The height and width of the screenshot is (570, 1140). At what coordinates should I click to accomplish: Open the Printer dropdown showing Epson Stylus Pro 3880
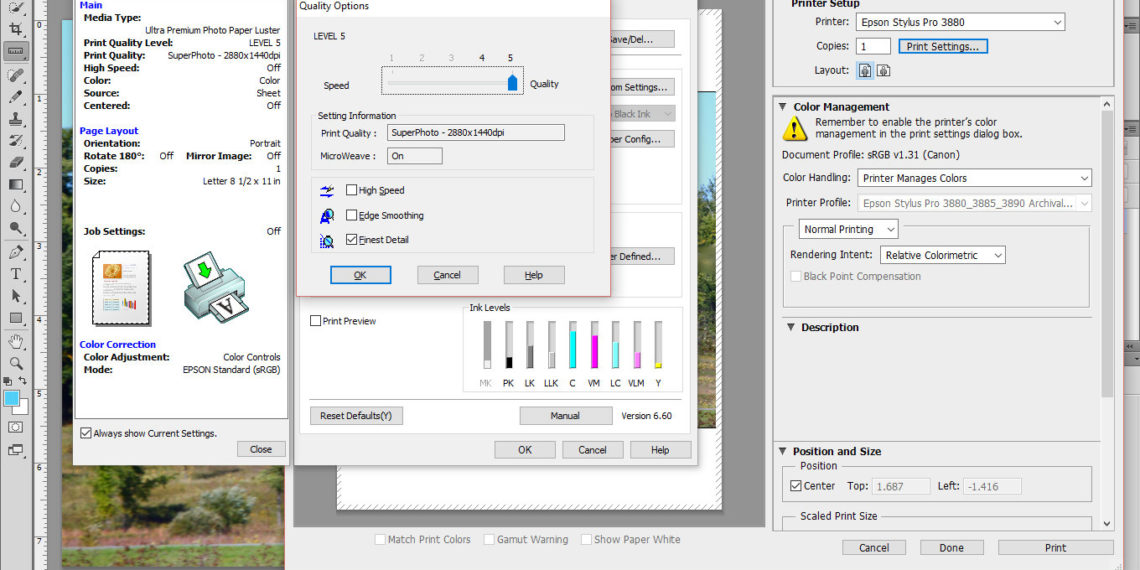960,23
